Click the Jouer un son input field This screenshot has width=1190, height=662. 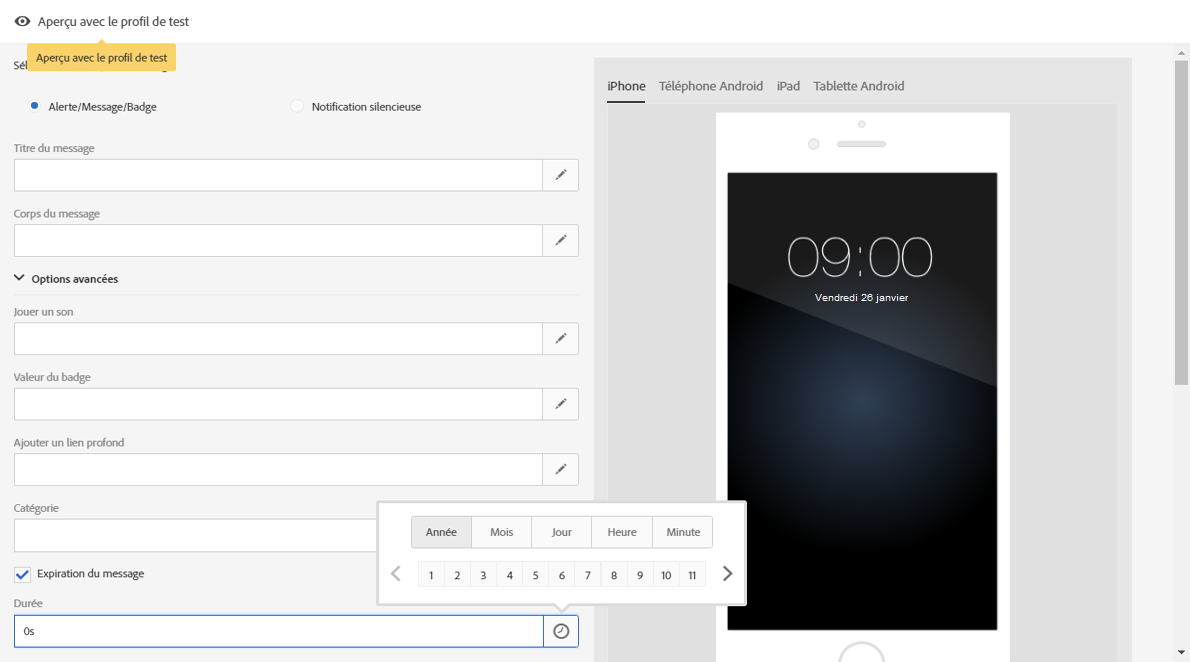point(278,339)
